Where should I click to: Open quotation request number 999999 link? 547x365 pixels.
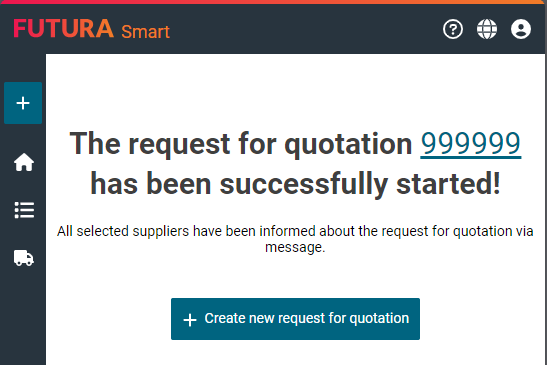(x=471, y=144)
